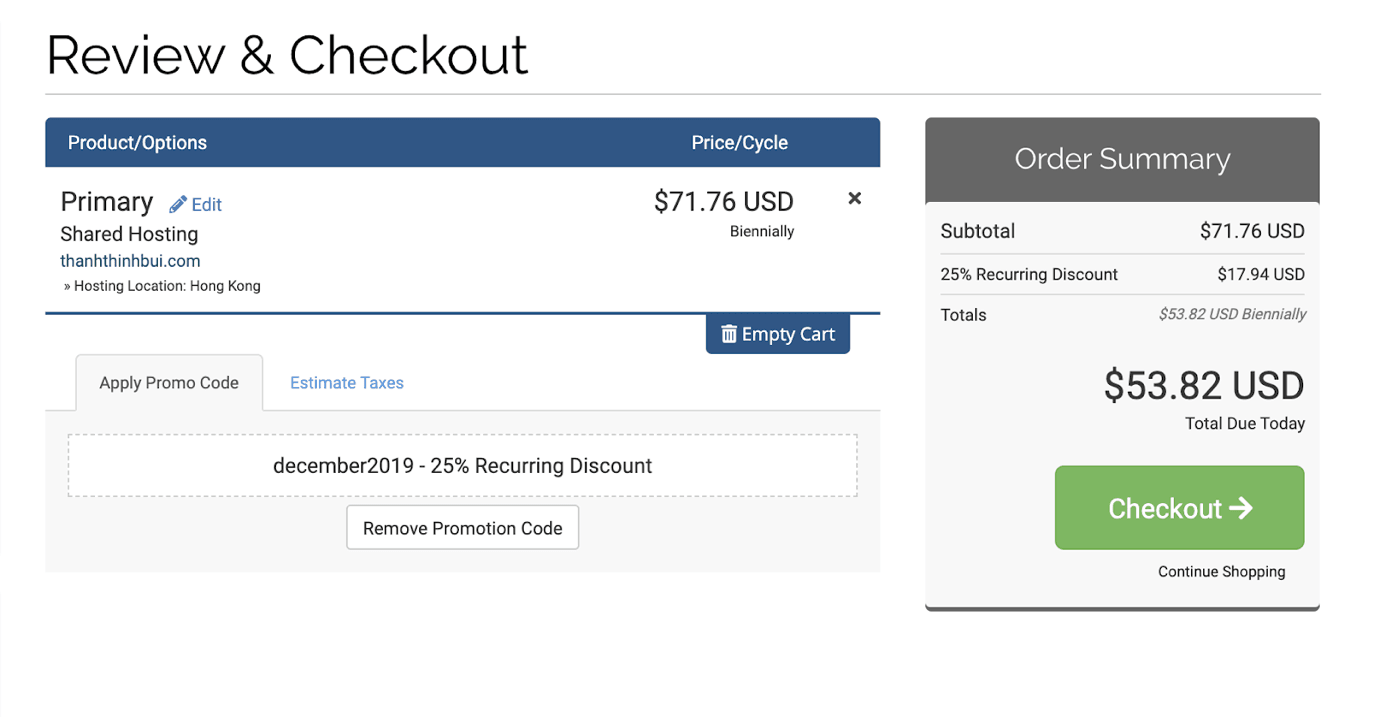Click the Price/Cycle column header
Viewport: 1380px width, 717px height.
coord(740,143)
